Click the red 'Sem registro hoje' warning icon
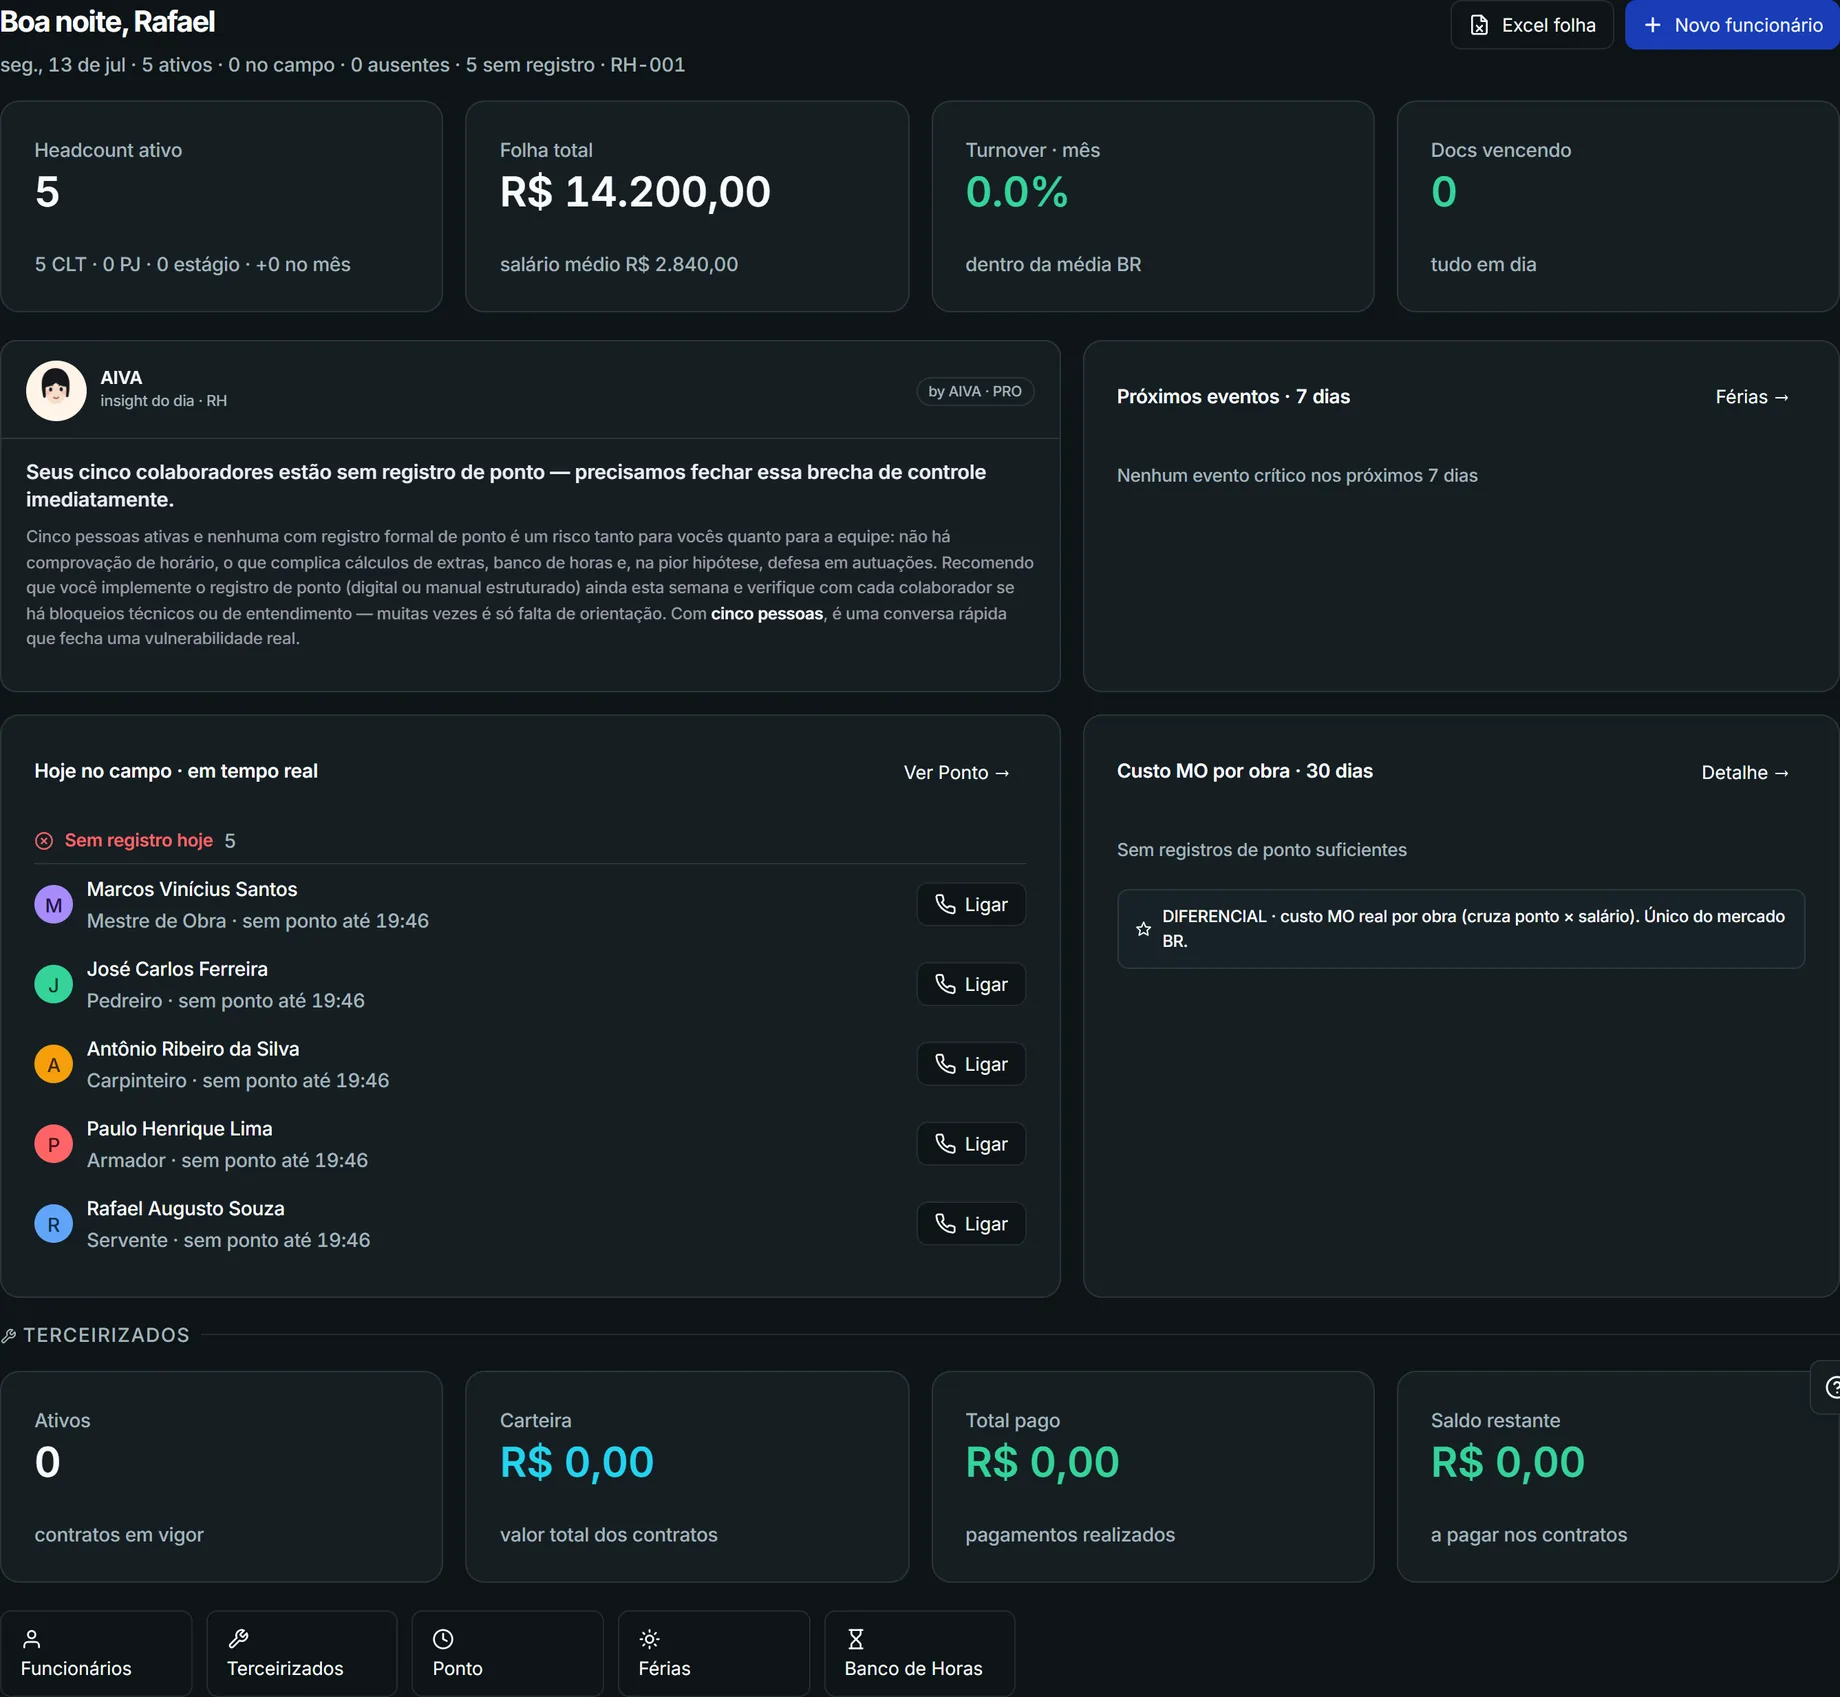Image resolution: width=1840 pixels, height=1697 pixels. (x=44, y=841)
